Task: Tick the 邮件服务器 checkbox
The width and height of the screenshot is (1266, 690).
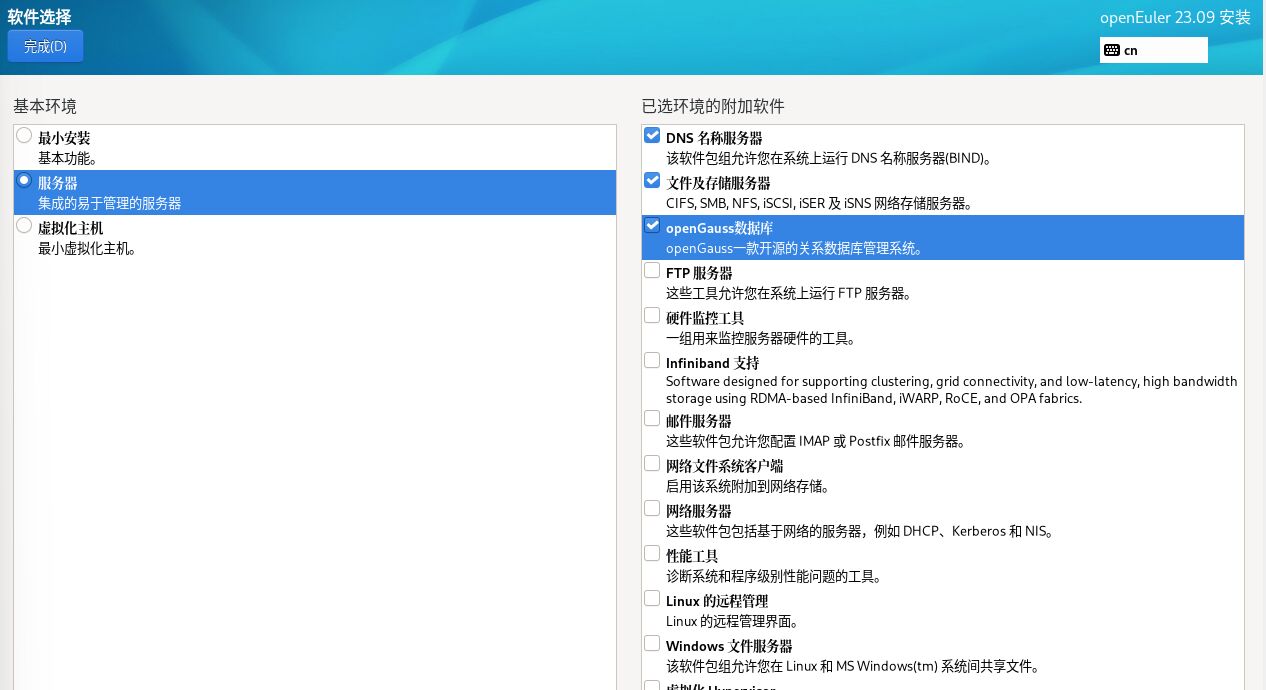Action: 652,419
